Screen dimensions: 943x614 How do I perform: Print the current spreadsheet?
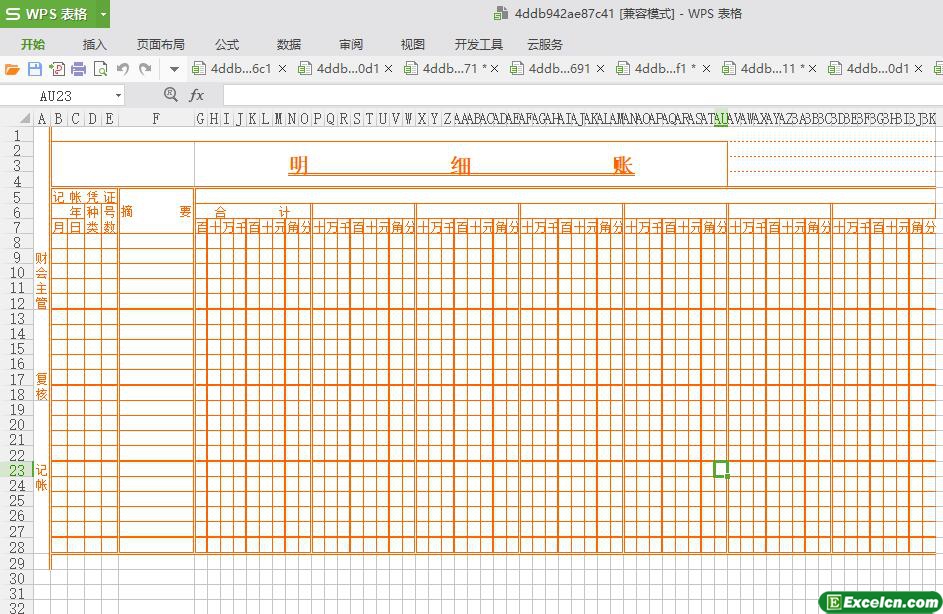[x=79, y=69]
